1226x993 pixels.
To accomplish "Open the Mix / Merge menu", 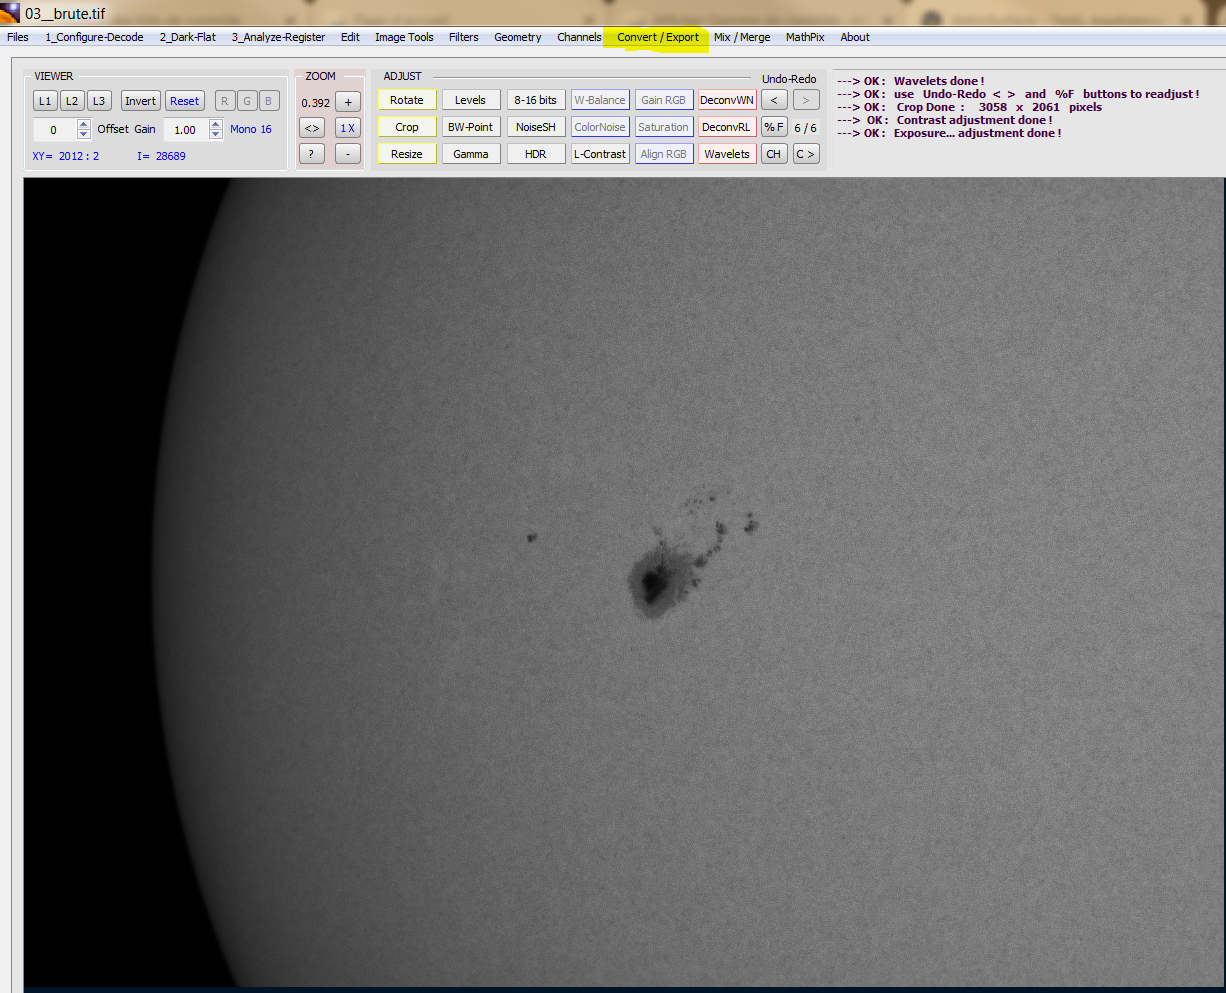I will pos(742,37).
